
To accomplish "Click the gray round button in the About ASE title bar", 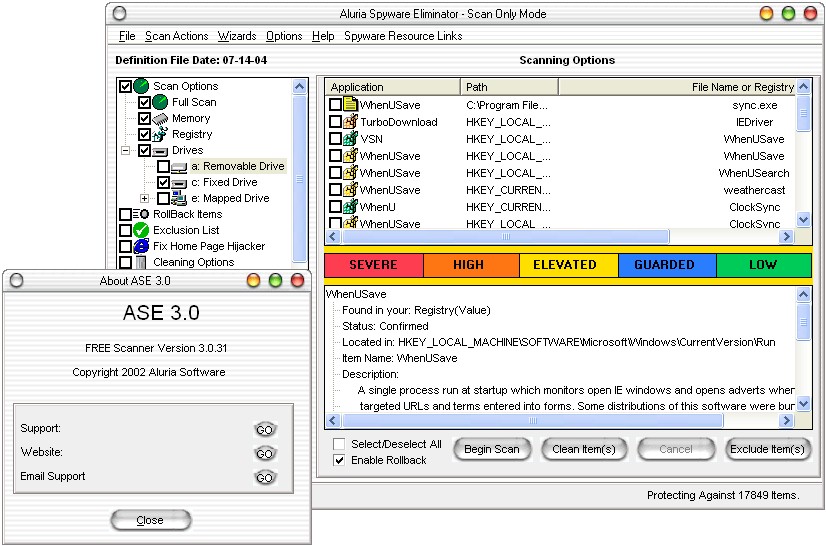I will point(16,280).
